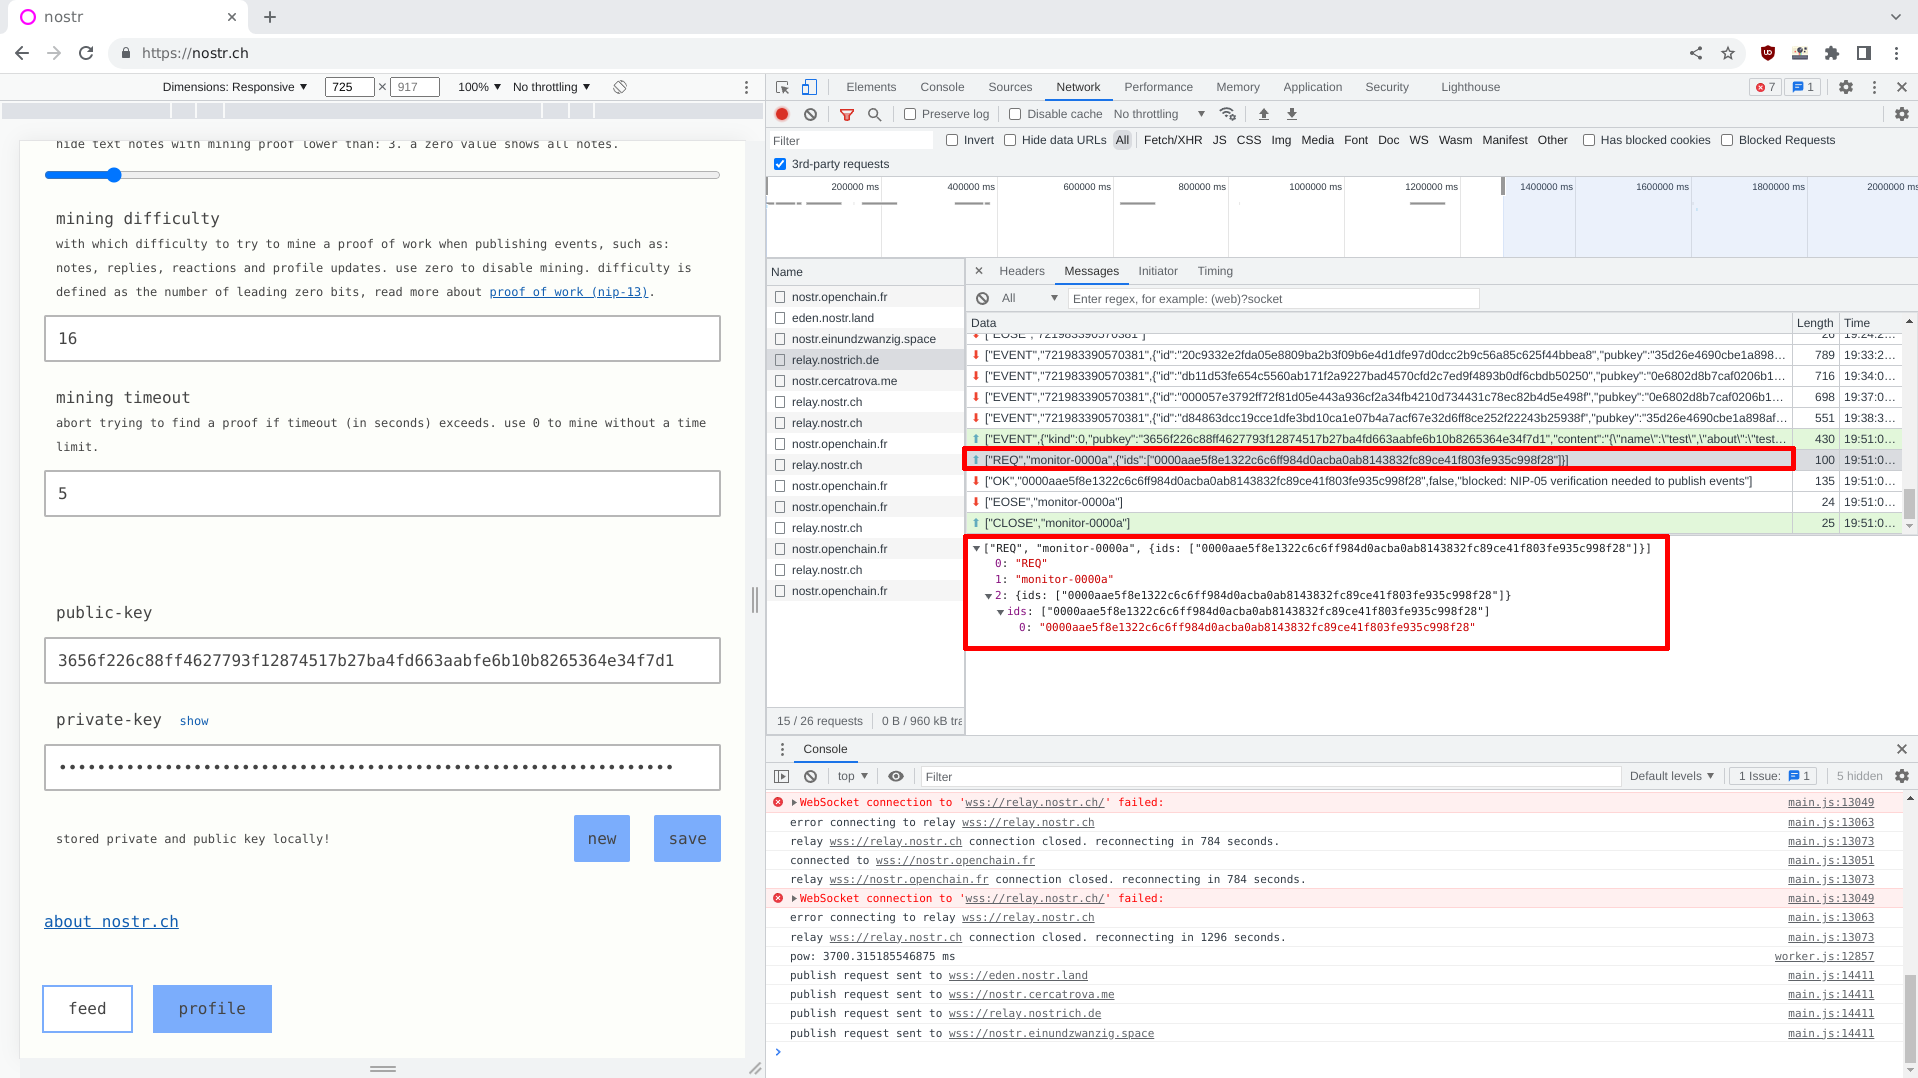Collapse the ids array node
1918x1078 pixels.
(1000, 612)
